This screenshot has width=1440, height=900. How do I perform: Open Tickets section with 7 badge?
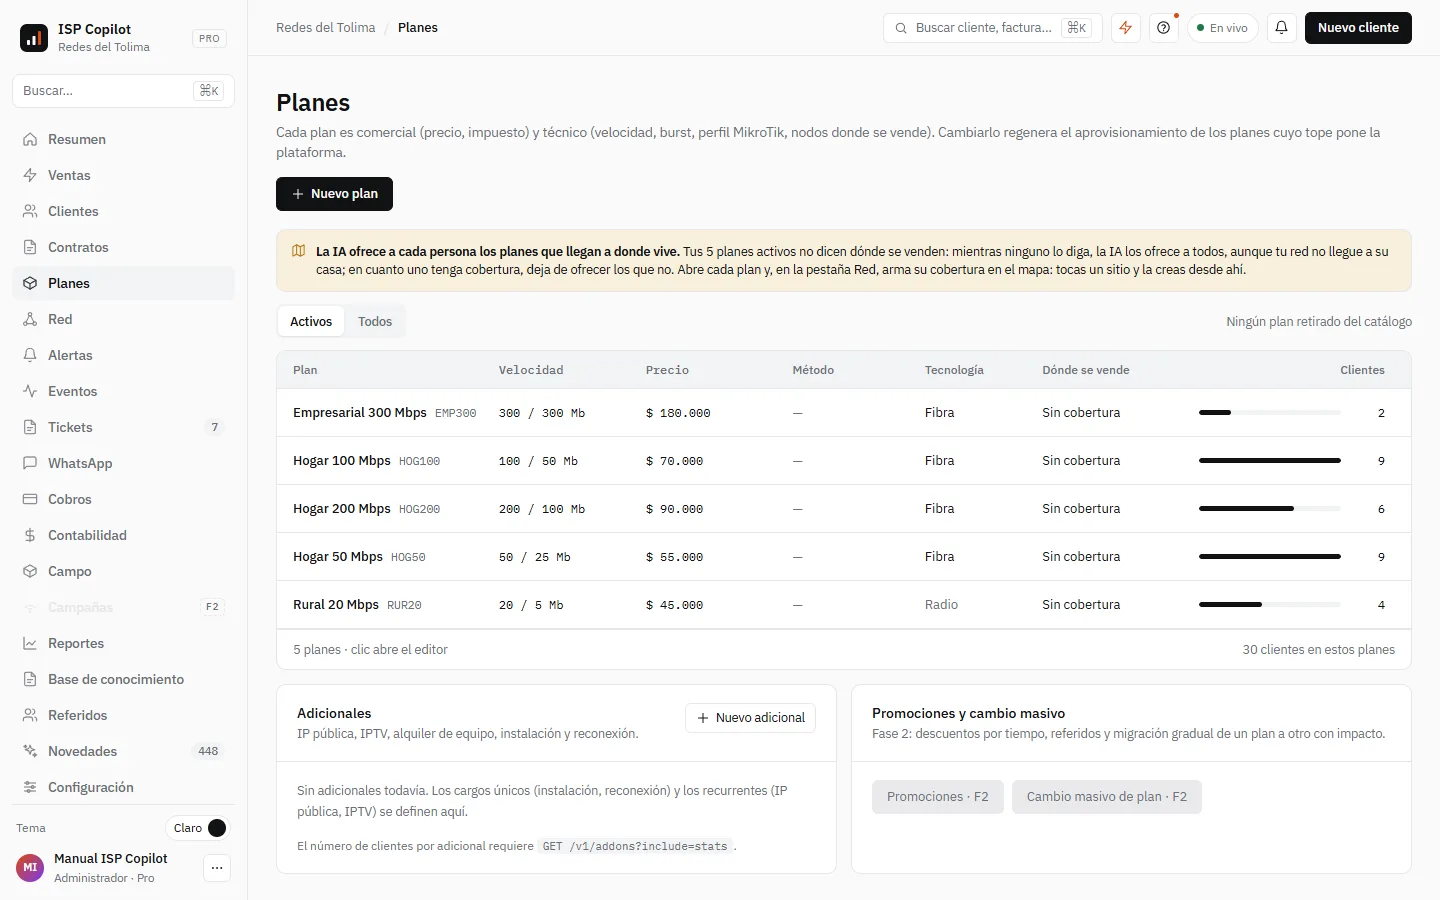123,427
